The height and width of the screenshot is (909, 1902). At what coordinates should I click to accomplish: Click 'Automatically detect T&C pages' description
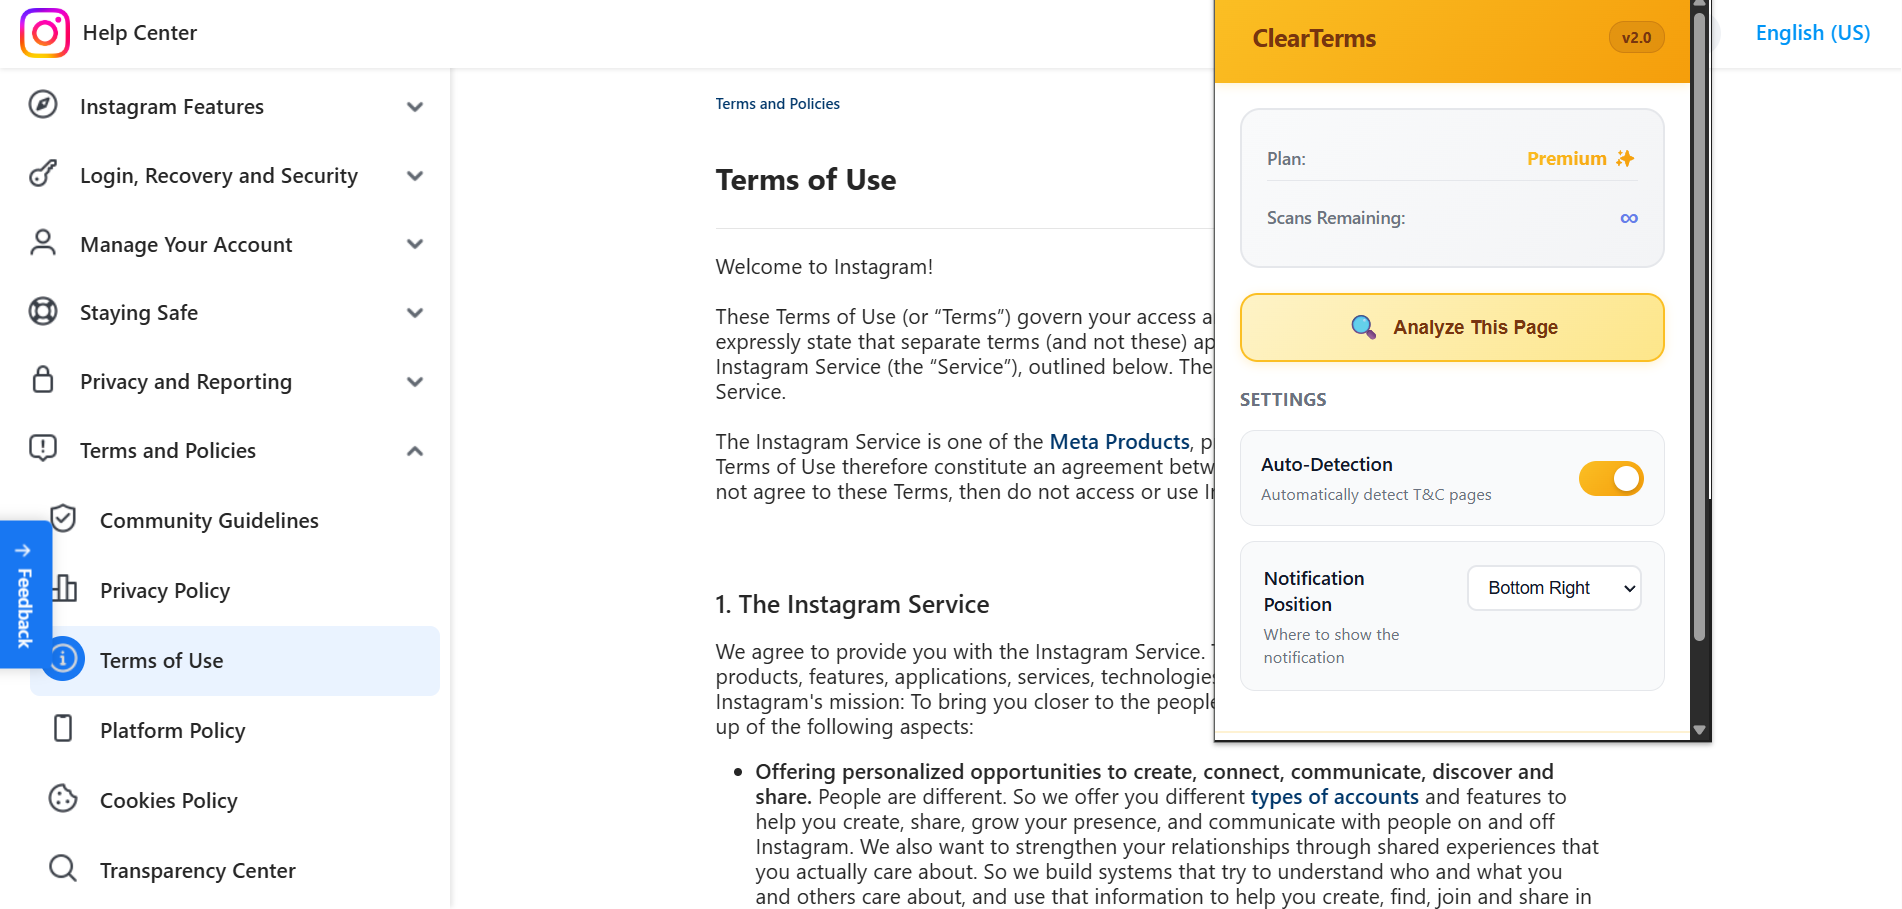tap(1376, 494)
